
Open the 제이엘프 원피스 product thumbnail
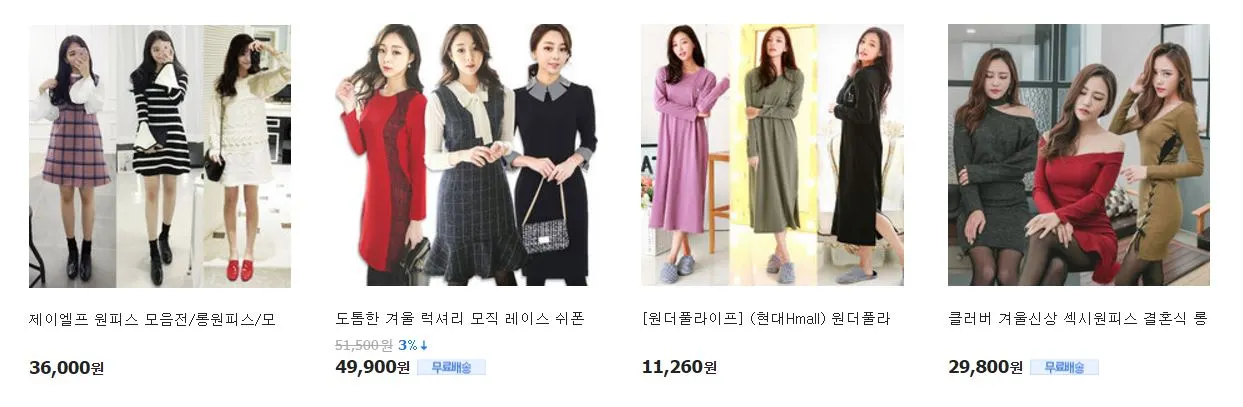[160, 156]
